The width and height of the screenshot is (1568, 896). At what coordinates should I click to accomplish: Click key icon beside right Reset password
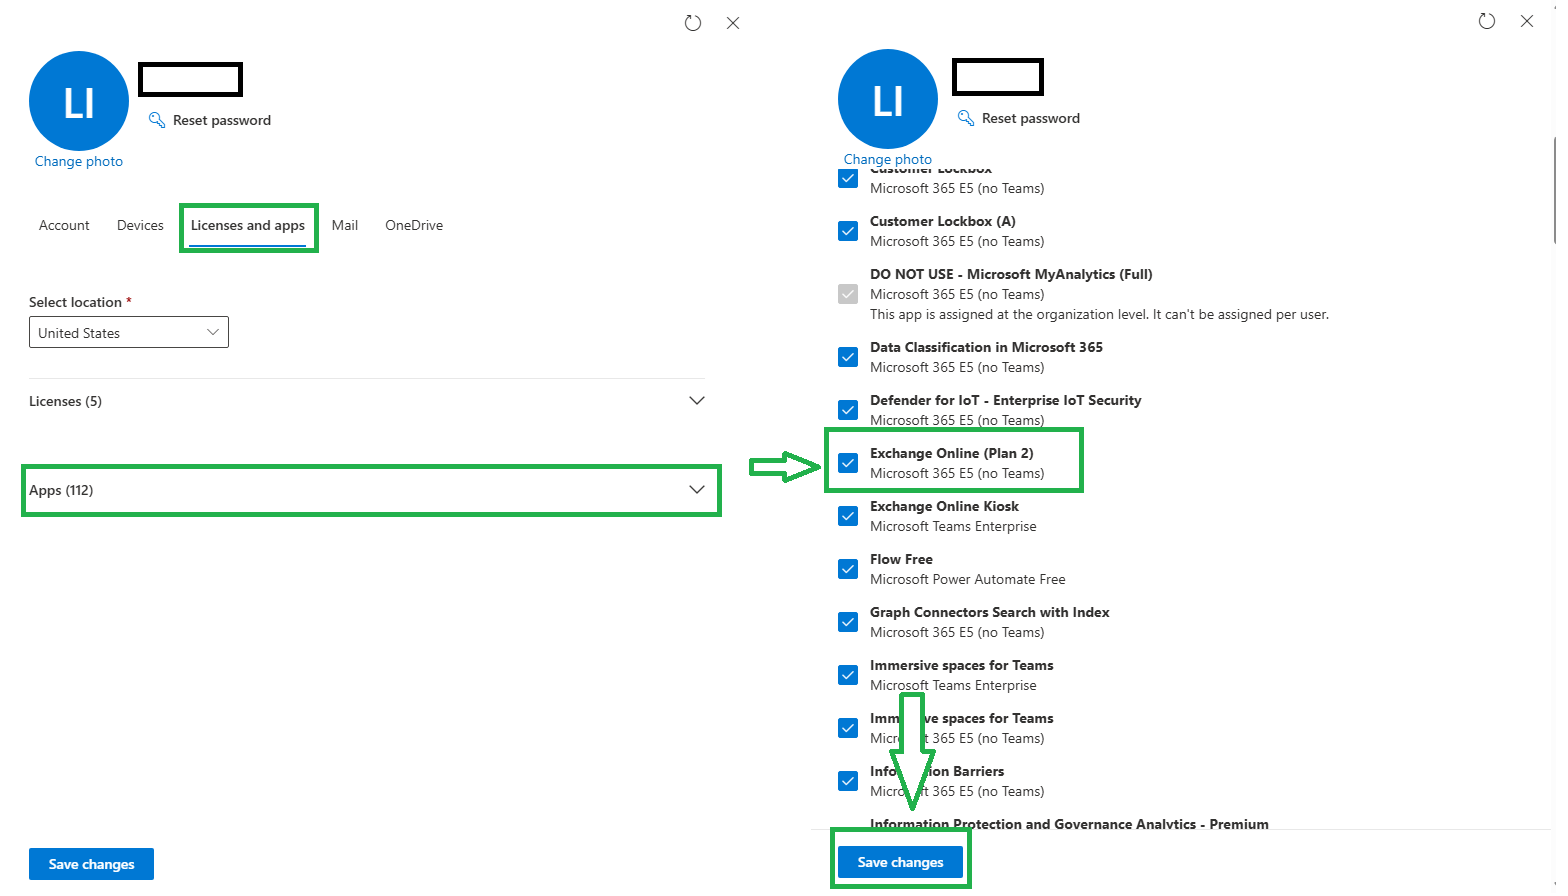(966, 118)
